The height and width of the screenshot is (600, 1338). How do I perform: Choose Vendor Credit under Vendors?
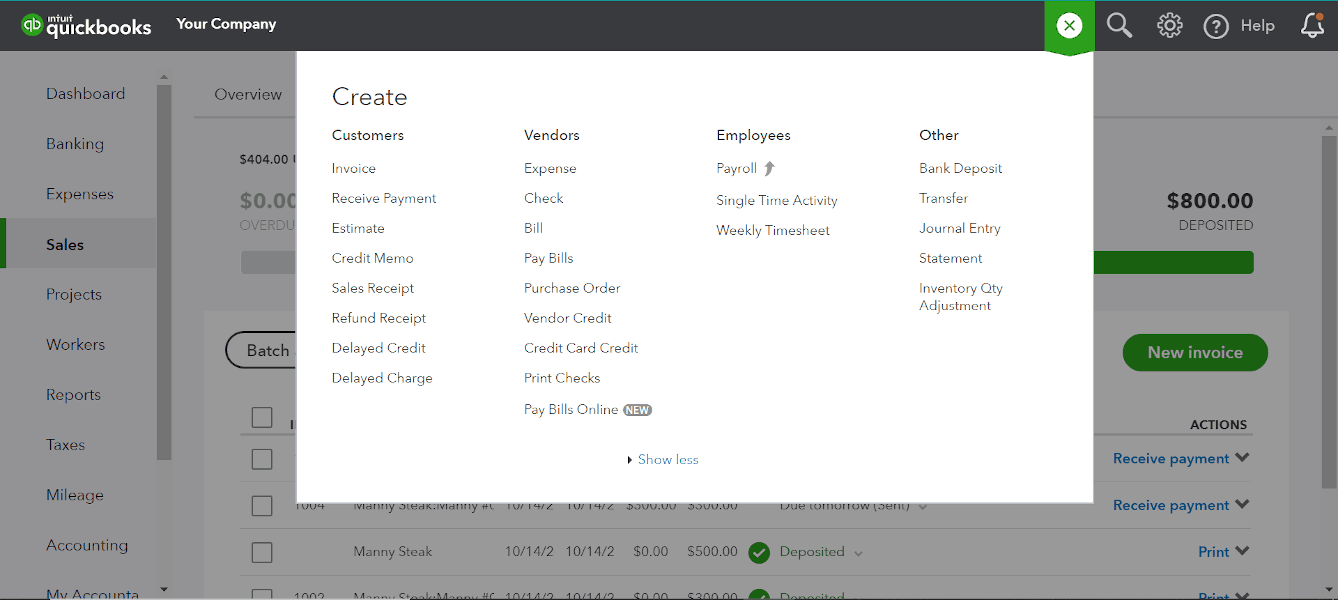coord(568,319)
